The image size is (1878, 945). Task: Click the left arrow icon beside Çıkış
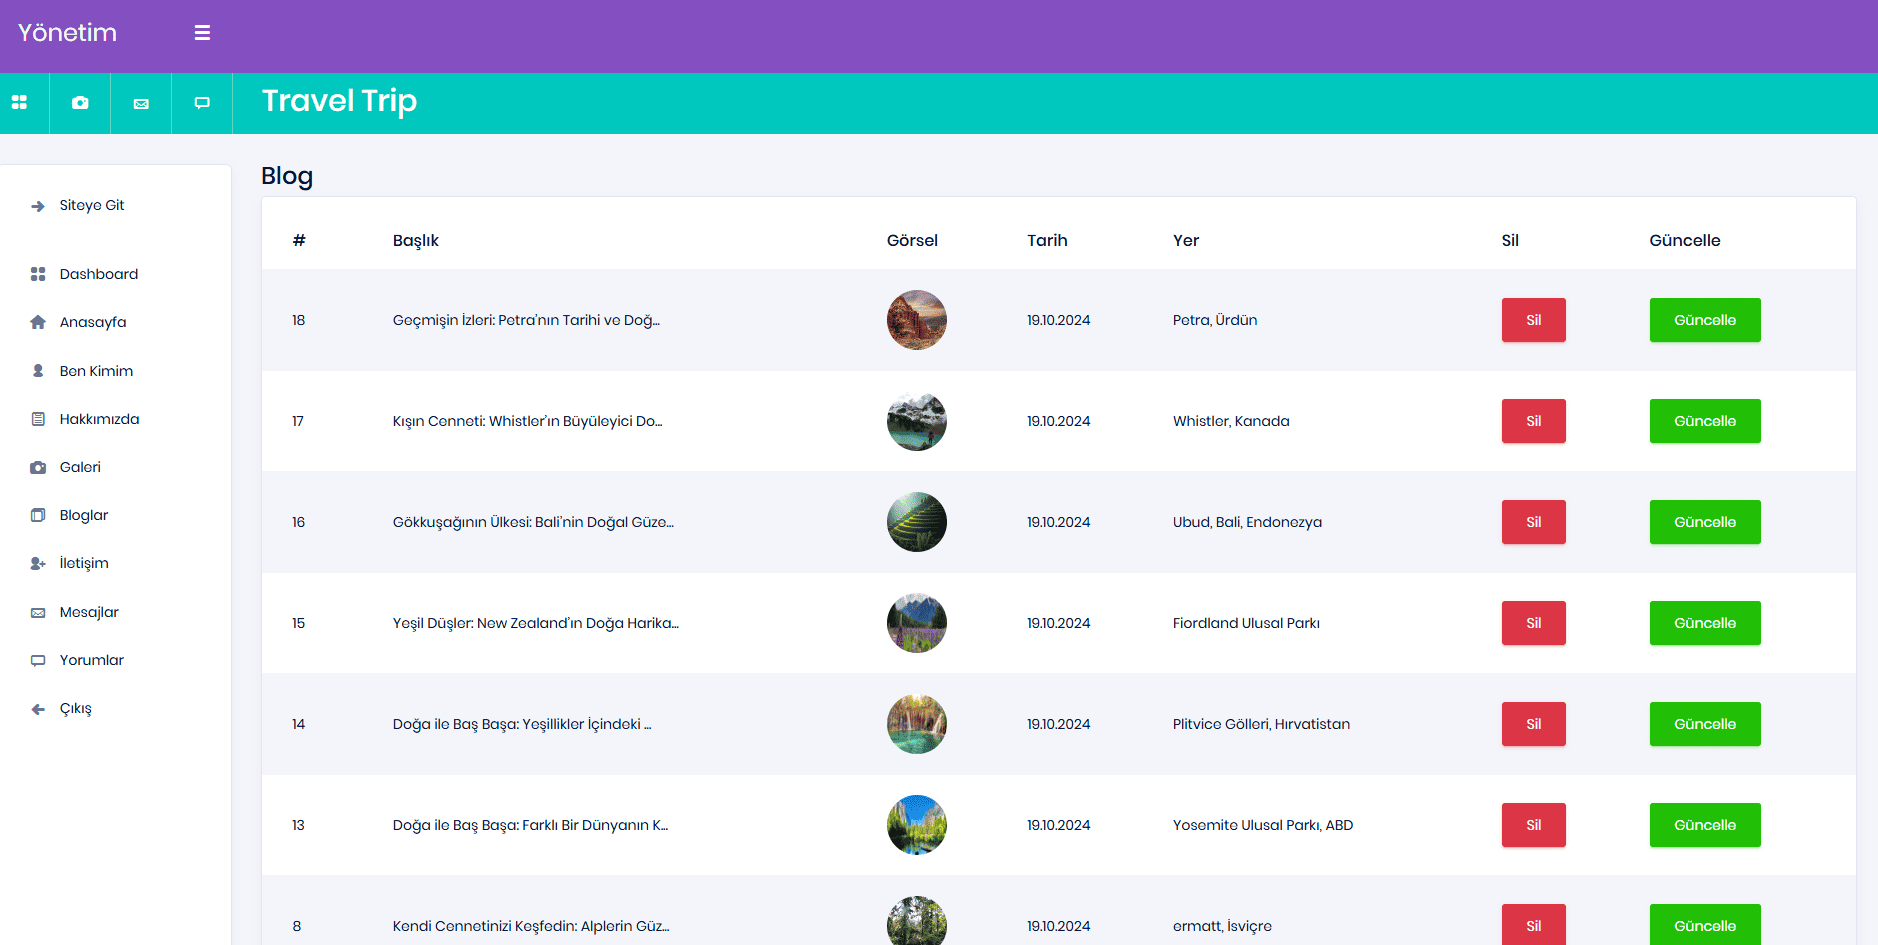pyautogui.click(x=38, y=709)
